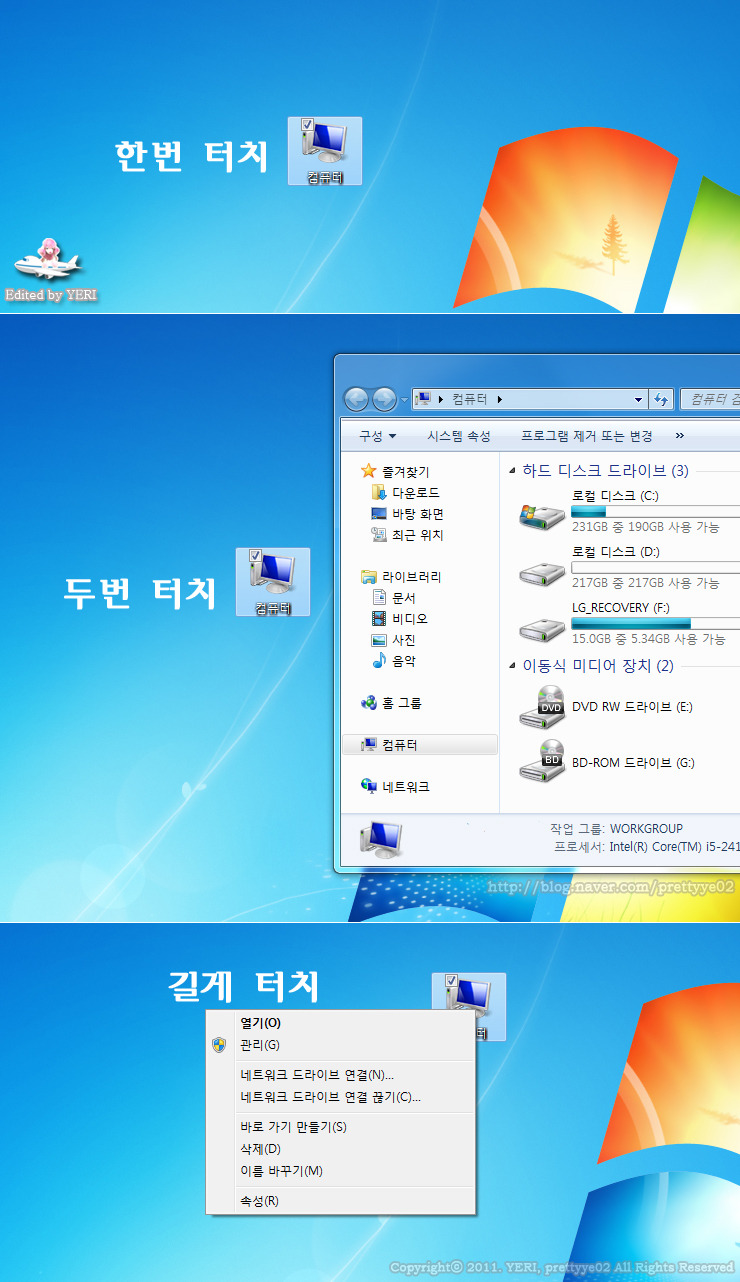Click the 로컬 디스크 (C:) capacity bar
This screenshot has height=1282, width=740.
point(655,511)
